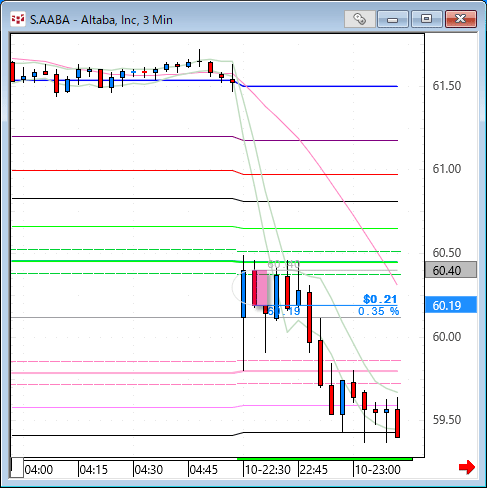Viewport: 487px width, 488px height.
Task: Click the 60.00 price axis label
Action: coord(447,337)
